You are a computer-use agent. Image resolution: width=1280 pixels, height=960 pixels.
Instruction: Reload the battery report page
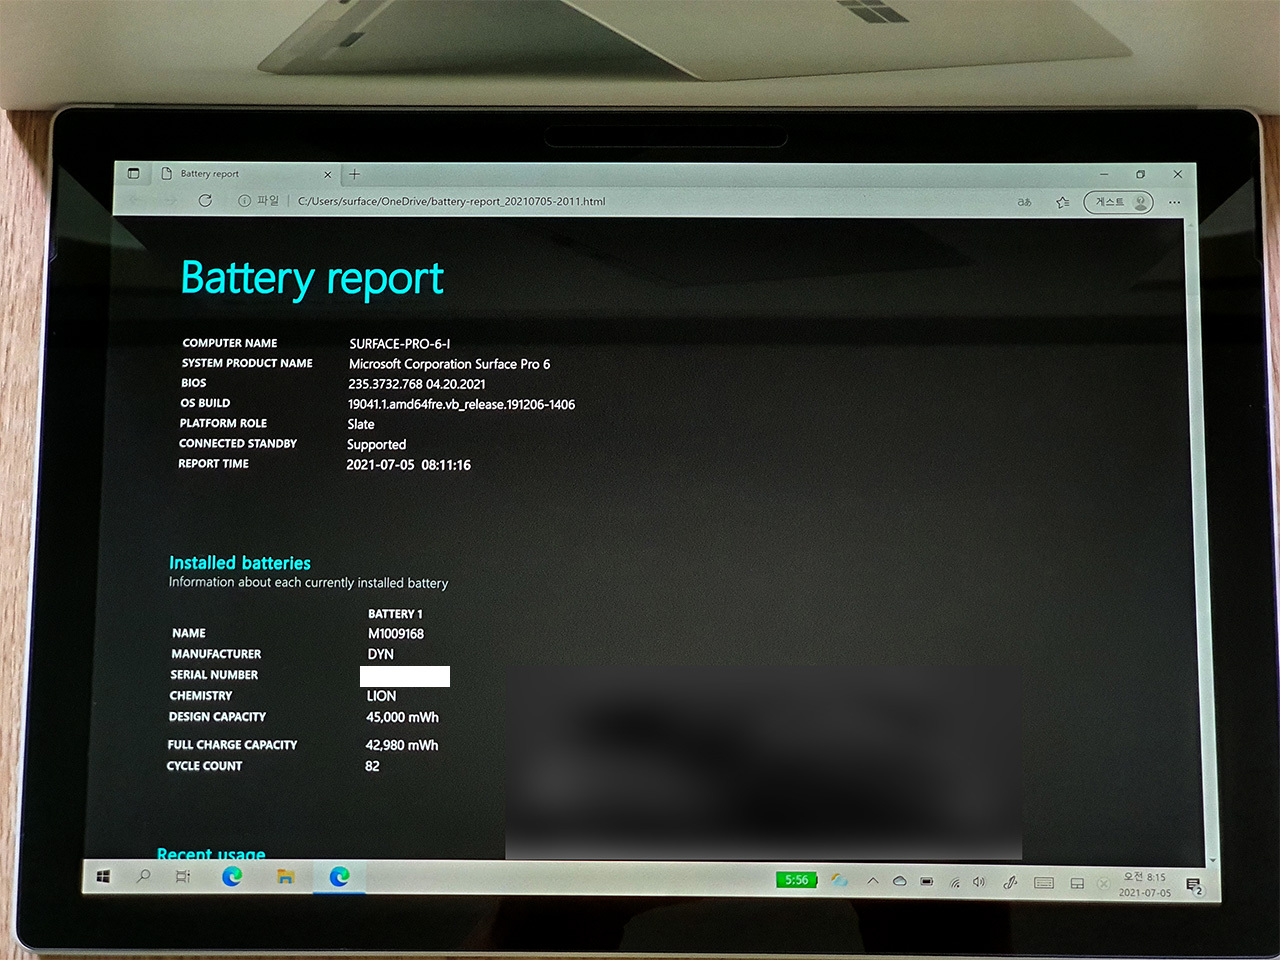tap(205, 200)
